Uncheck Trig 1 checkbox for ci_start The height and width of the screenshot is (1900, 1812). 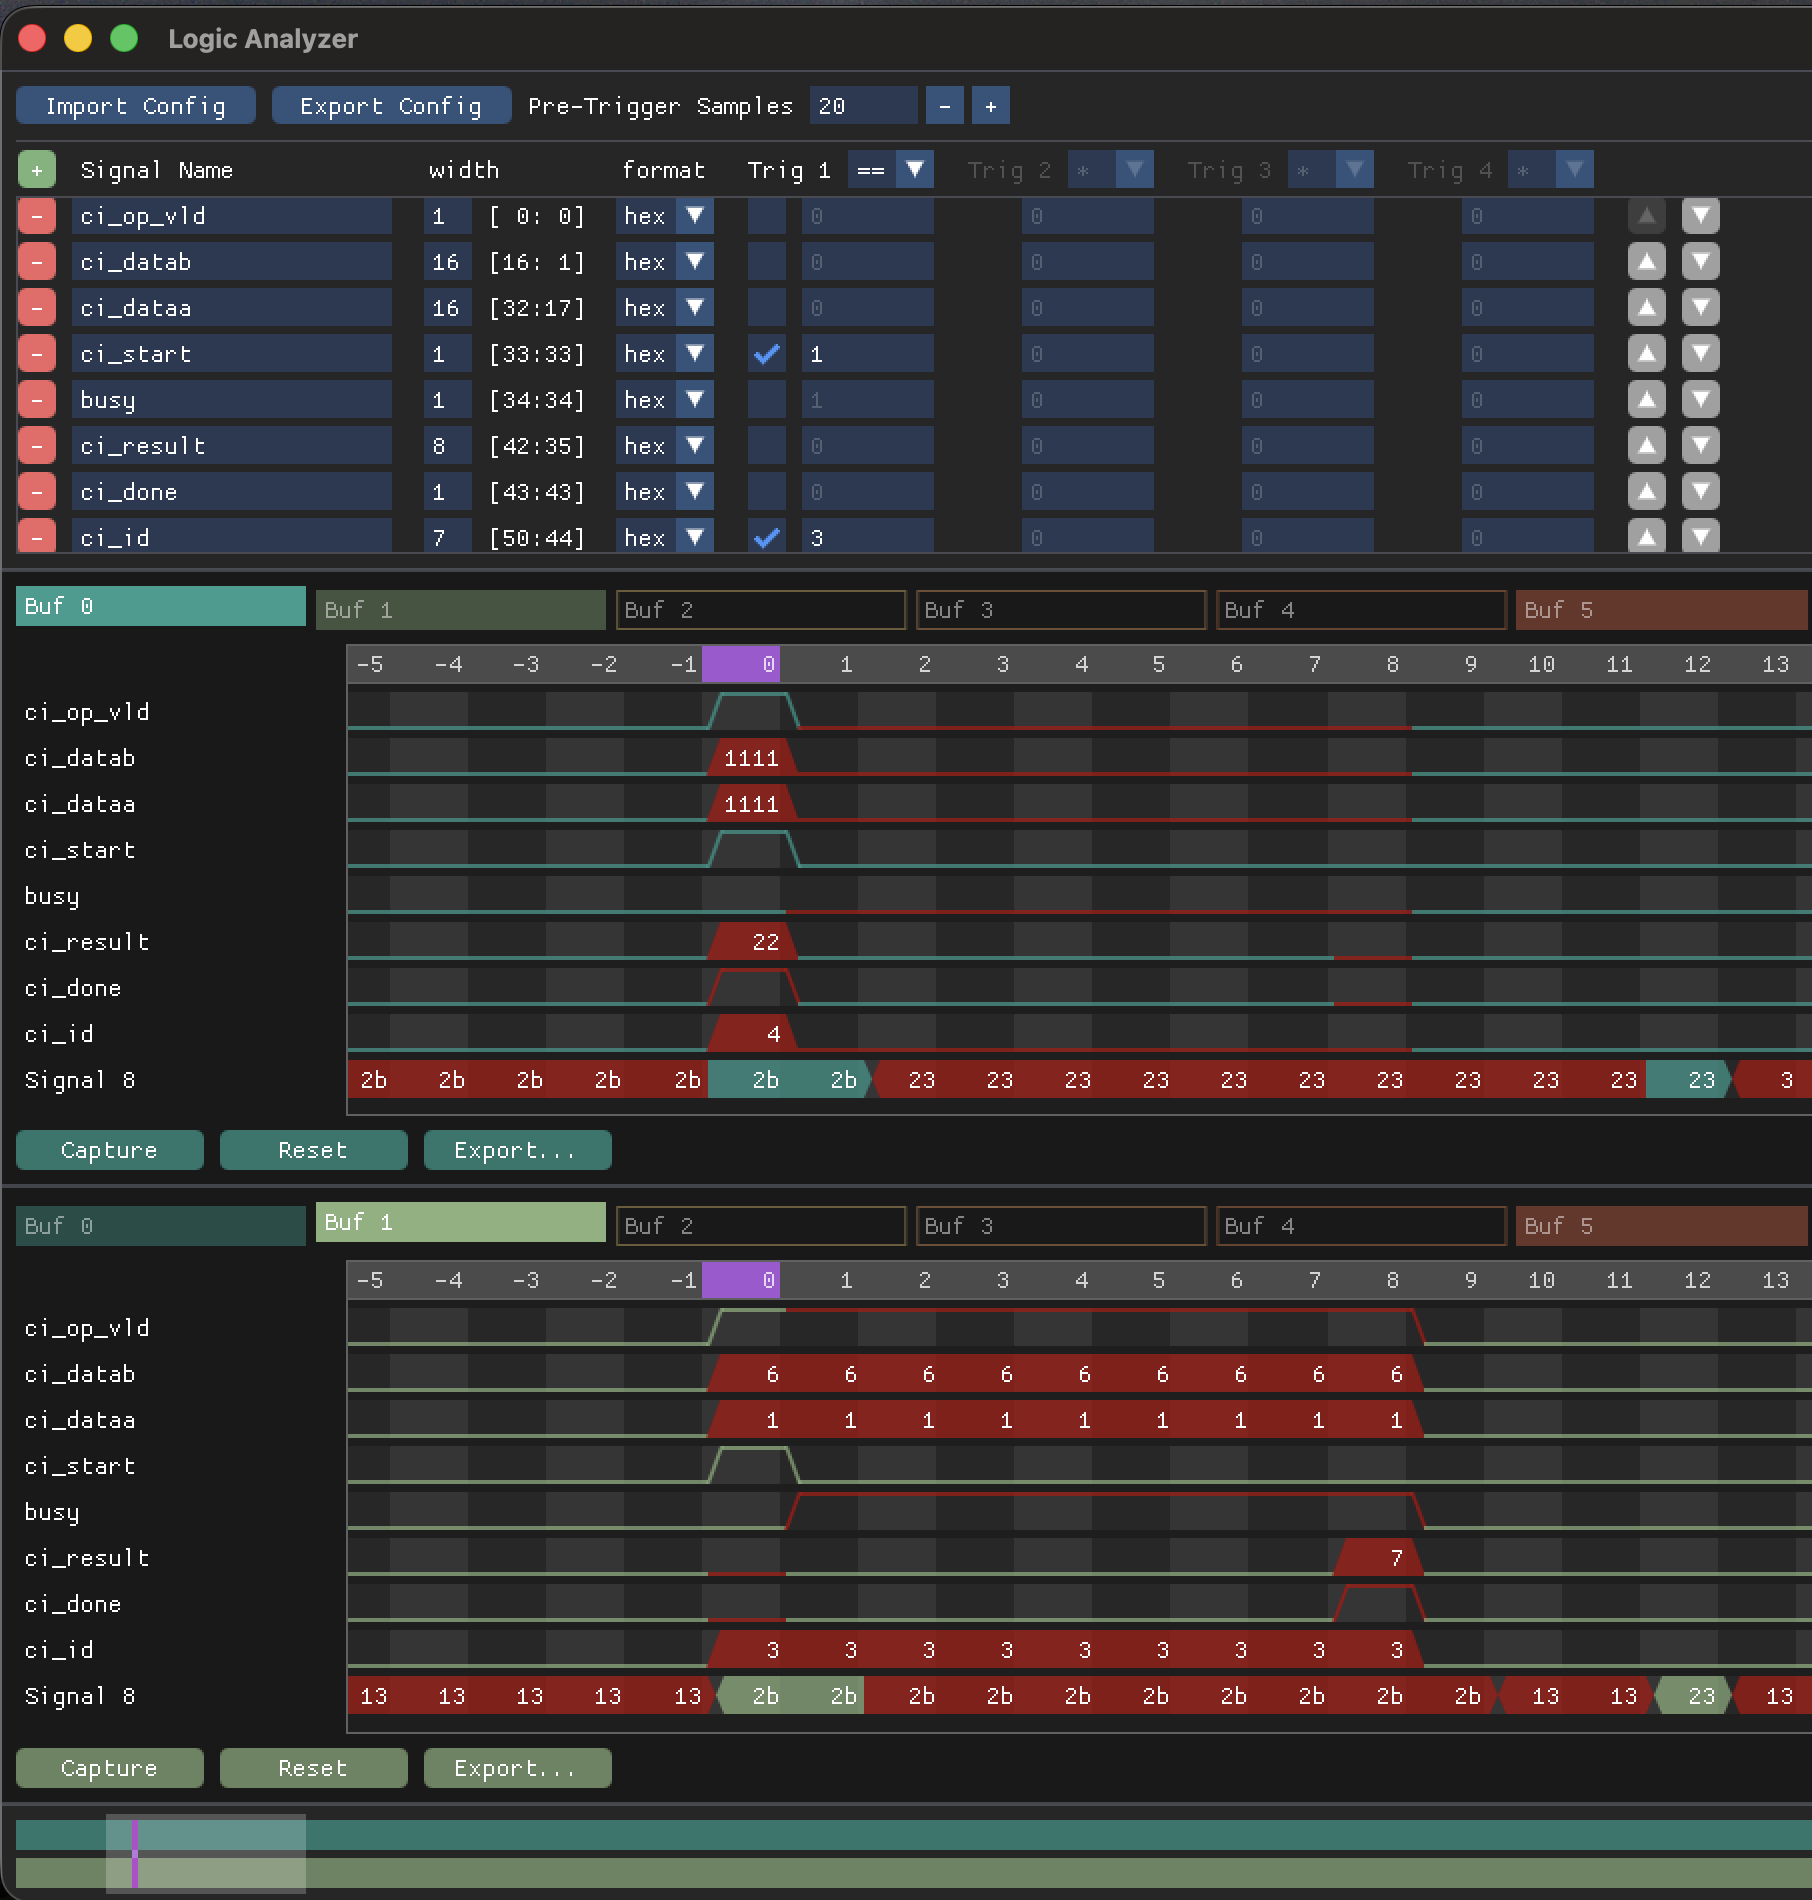(767, 354)
